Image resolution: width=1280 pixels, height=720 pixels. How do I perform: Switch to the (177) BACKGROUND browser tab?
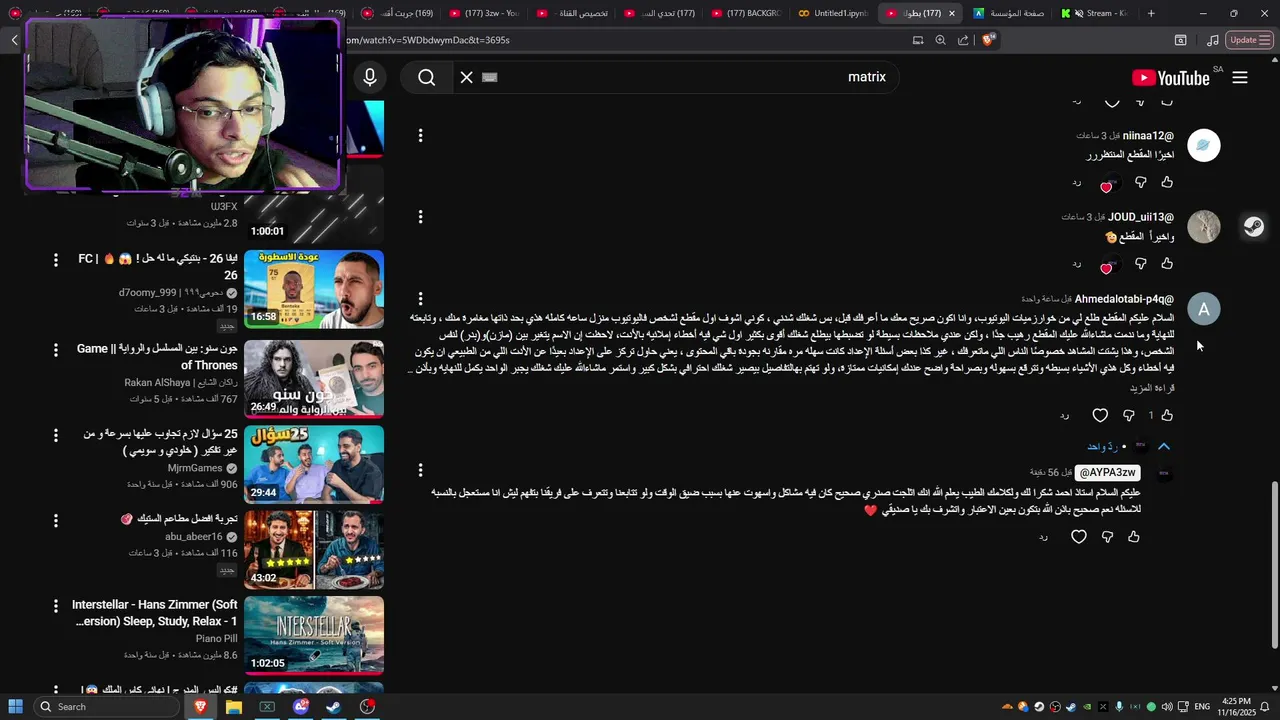[x=746, y=13]
